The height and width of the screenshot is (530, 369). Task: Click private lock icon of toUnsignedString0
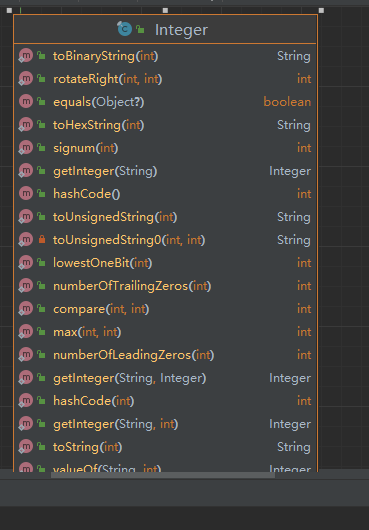[42, 240]
